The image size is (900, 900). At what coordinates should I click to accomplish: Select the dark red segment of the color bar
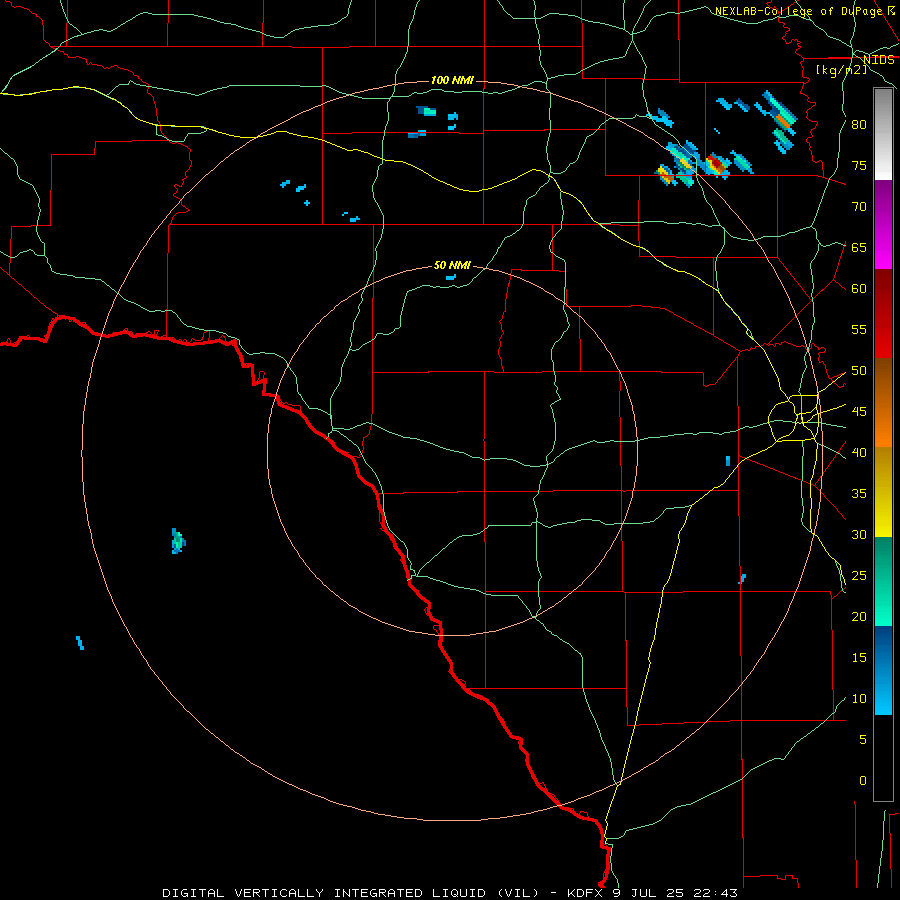[883, 314]
